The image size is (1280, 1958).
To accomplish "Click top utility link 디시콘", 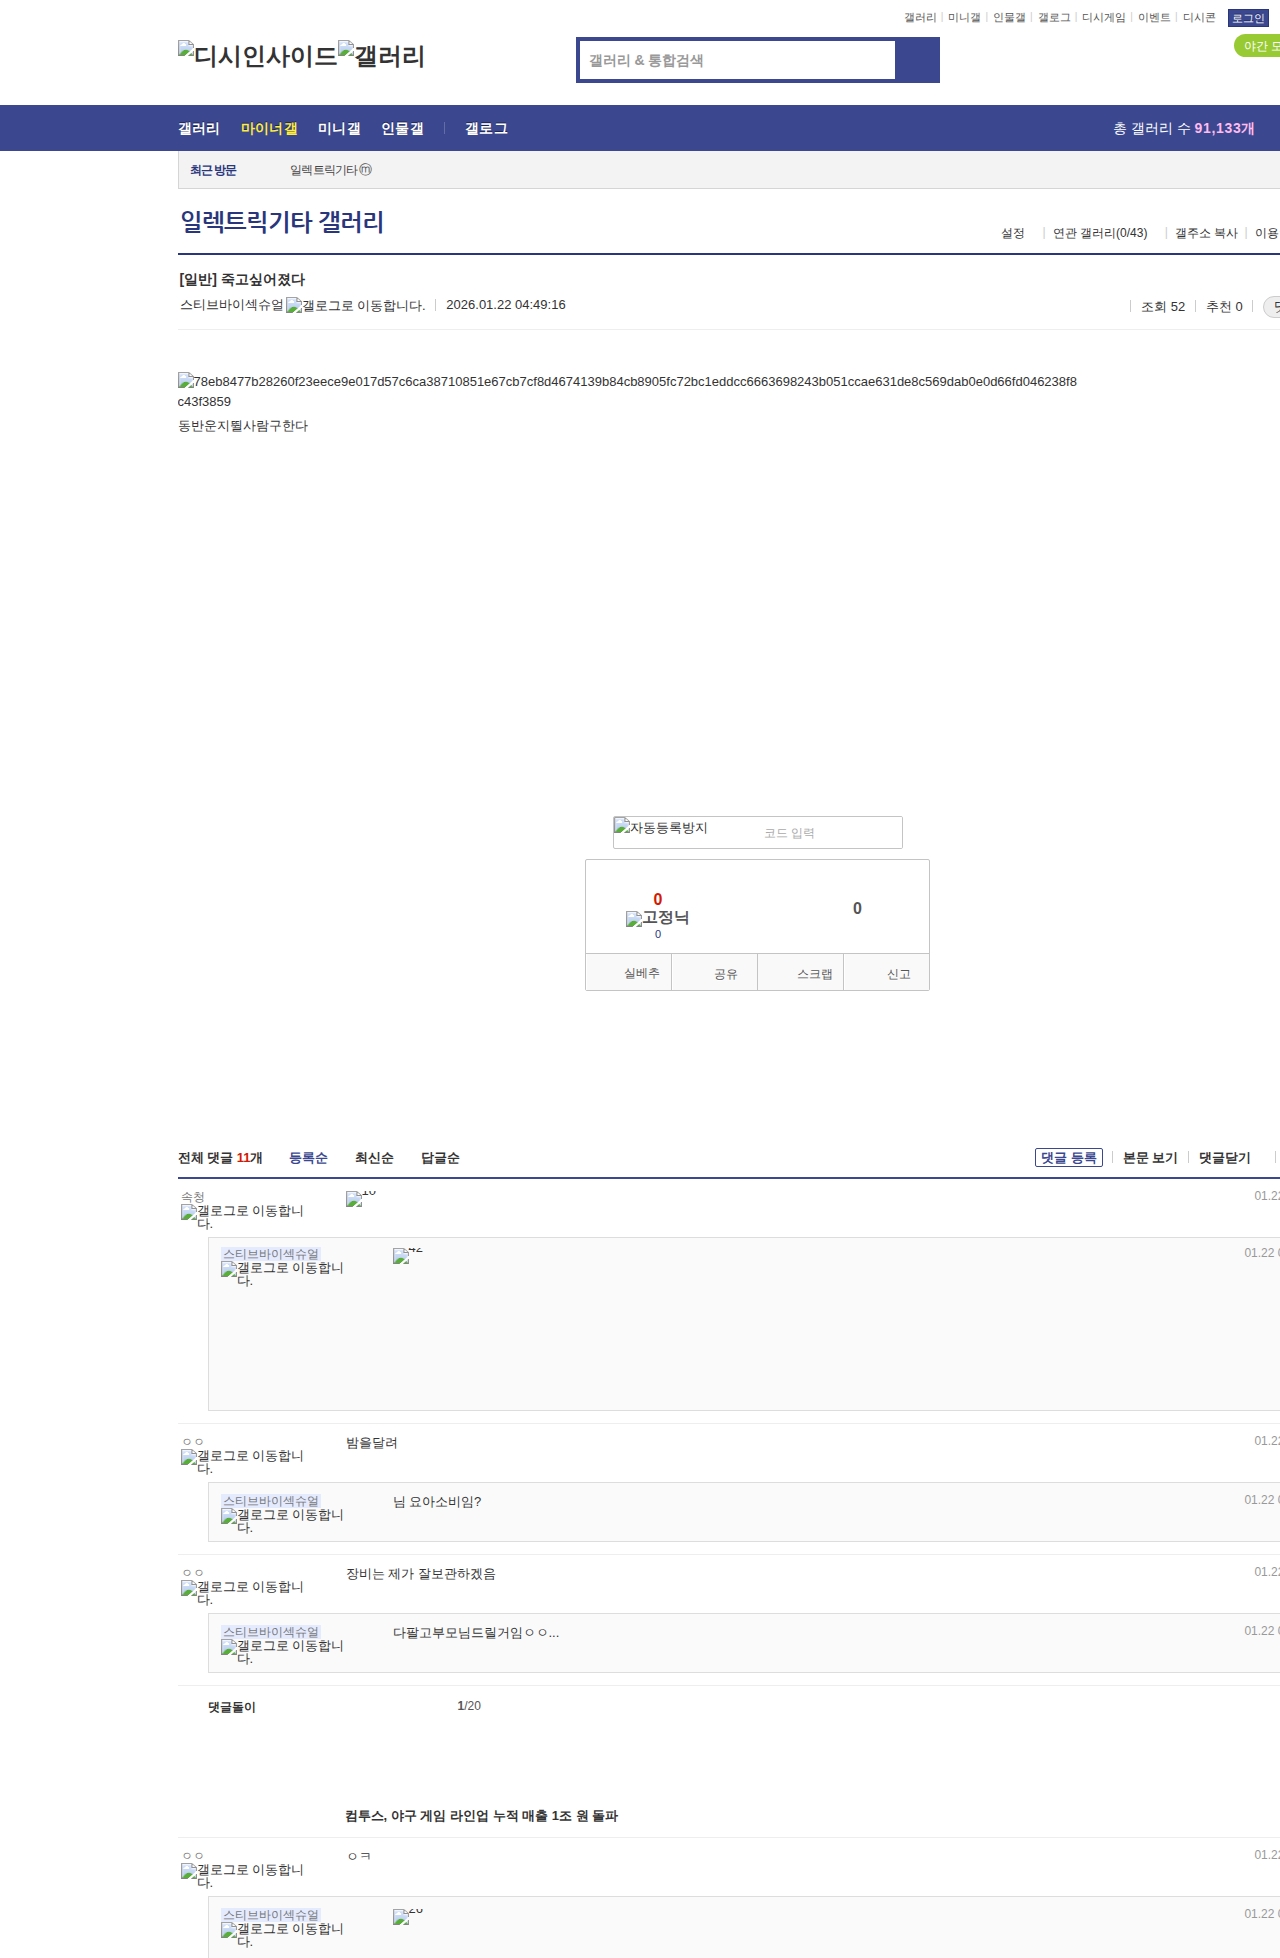I will click(x=1199, y=17).
